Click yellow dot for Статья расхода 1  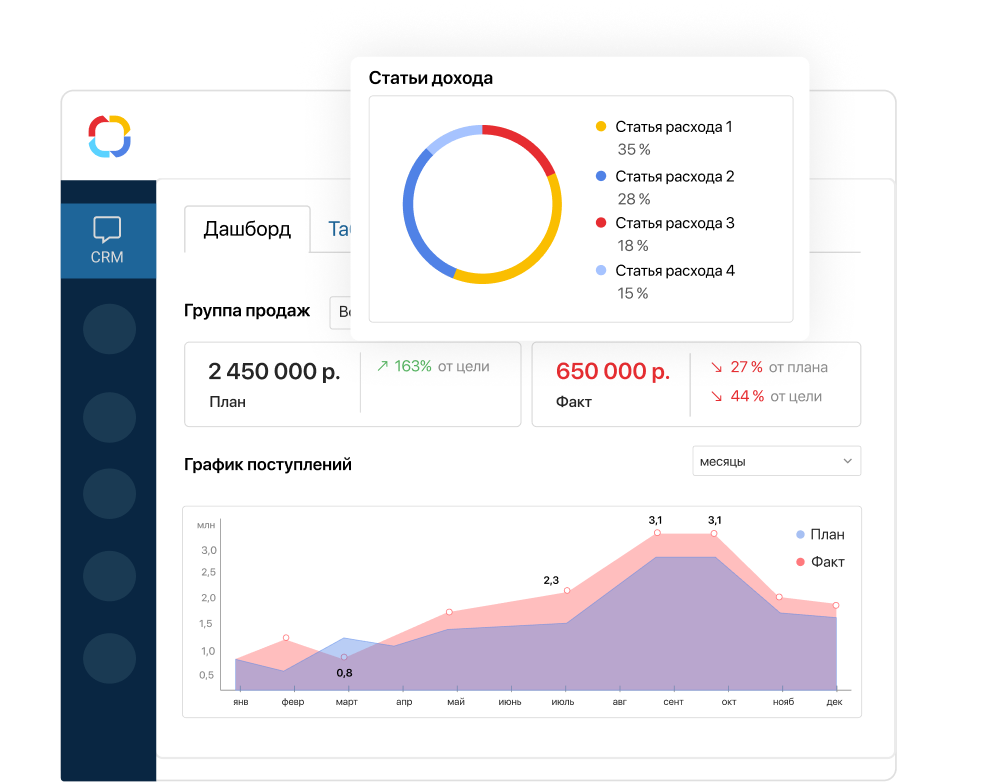click(x=601, y=127)
